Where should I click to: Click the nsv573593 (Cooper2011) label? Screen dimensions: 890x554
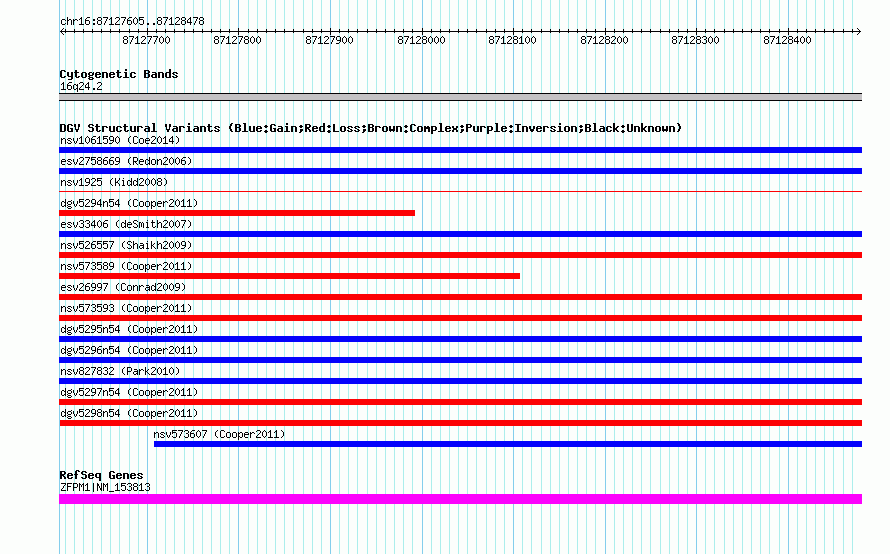[126, 308]
